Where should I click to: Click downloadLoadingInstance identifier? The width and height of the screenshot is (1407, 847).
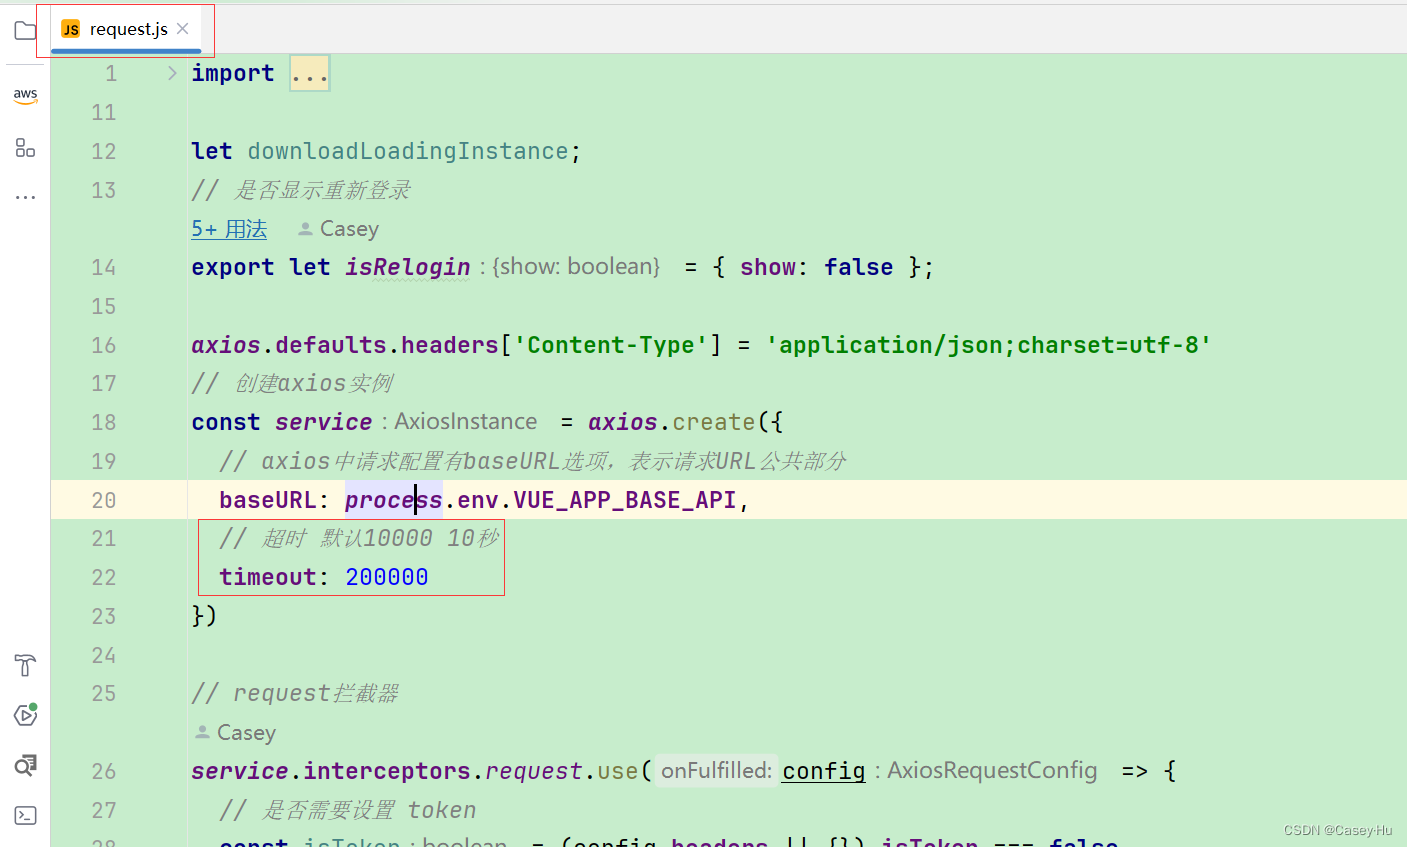(x=408, y=151)
